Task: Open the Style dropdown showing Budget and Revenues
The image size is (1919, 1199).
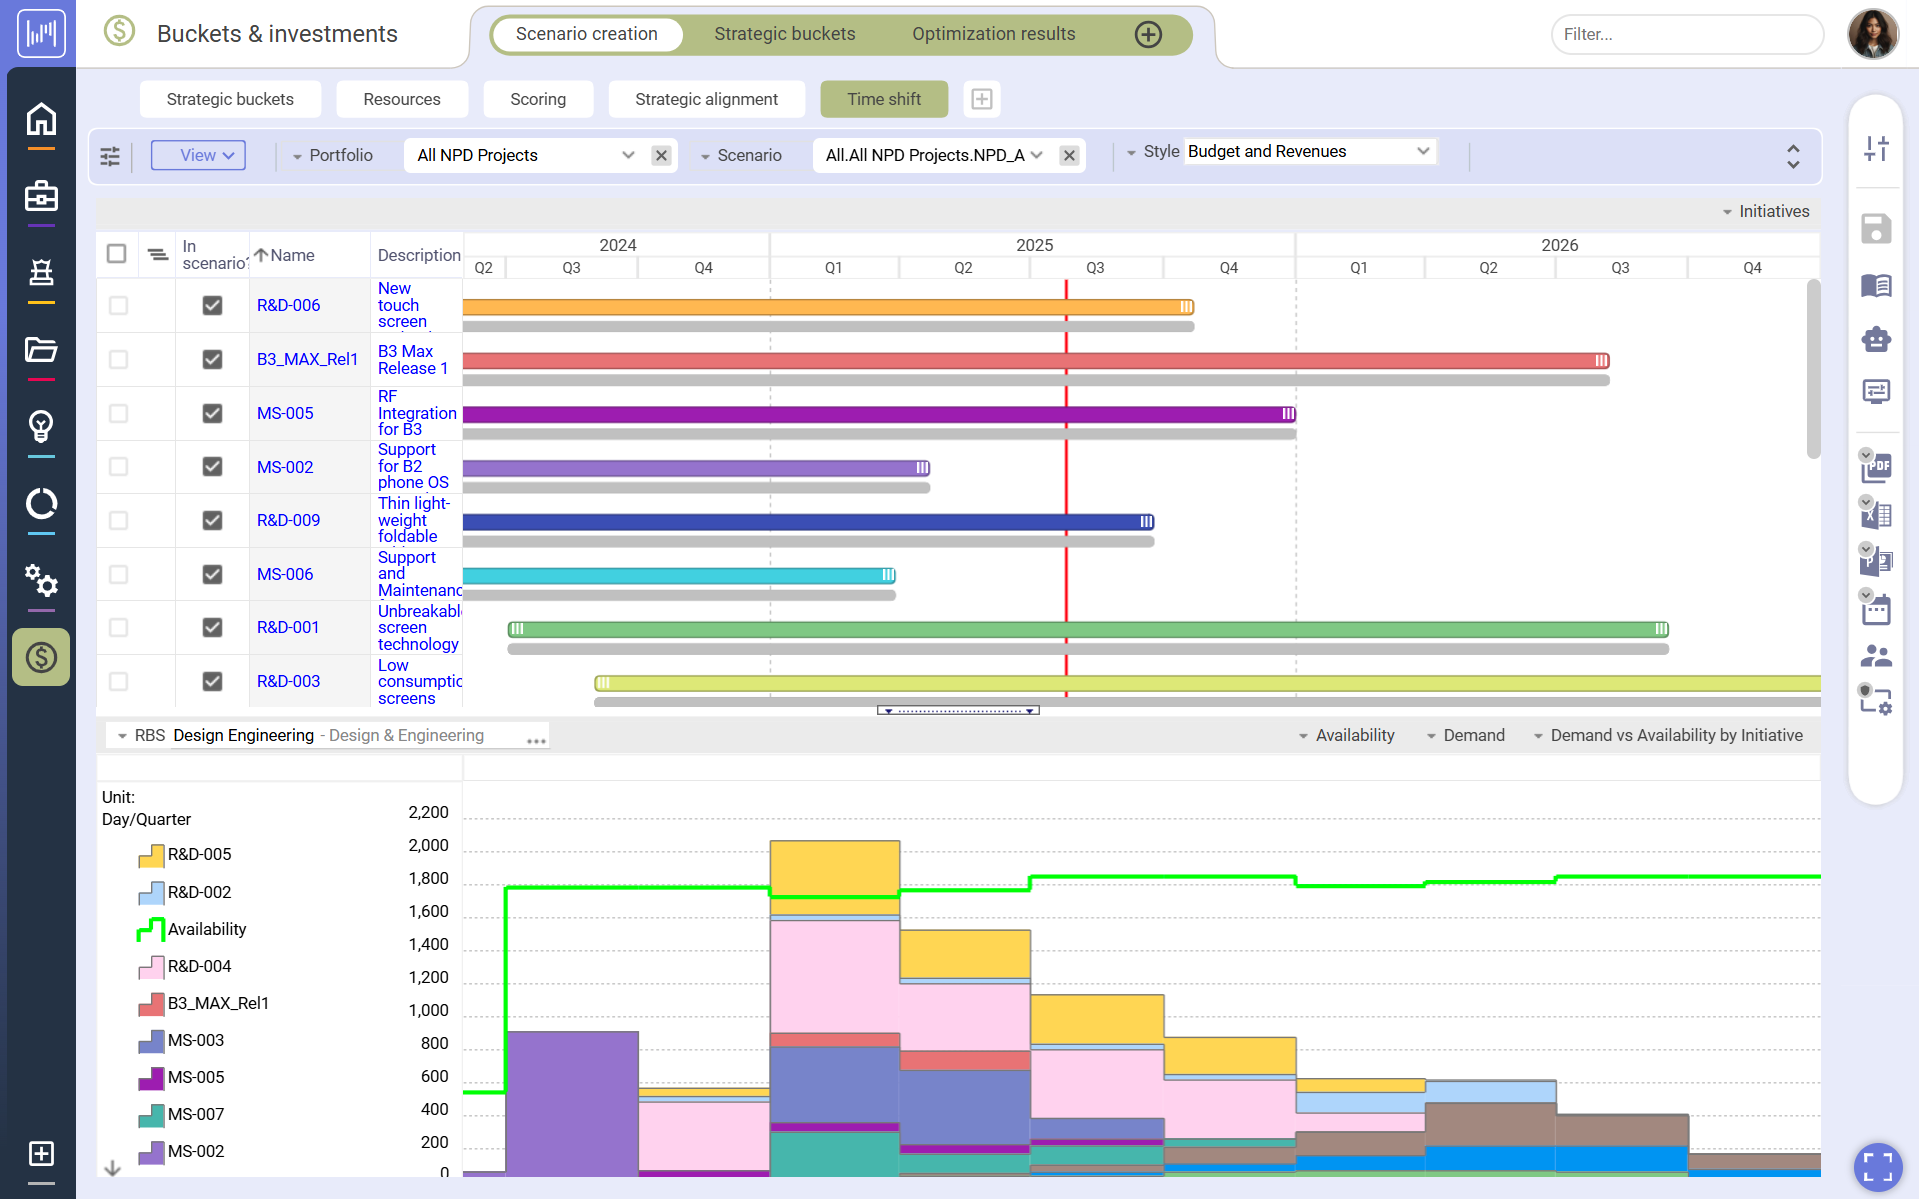Action: [x=1309, y=152]
